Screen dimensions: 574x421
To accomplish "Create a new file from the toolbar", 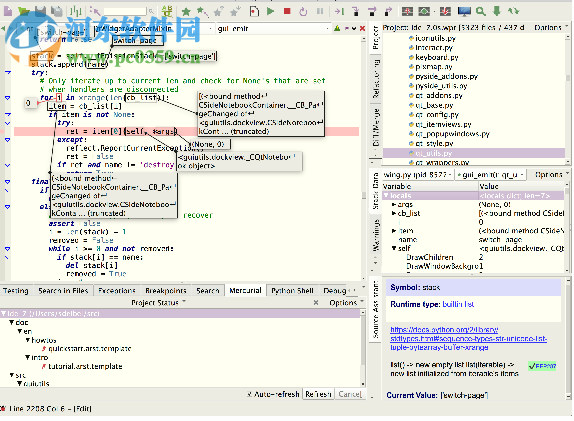I will coord(8,11).
